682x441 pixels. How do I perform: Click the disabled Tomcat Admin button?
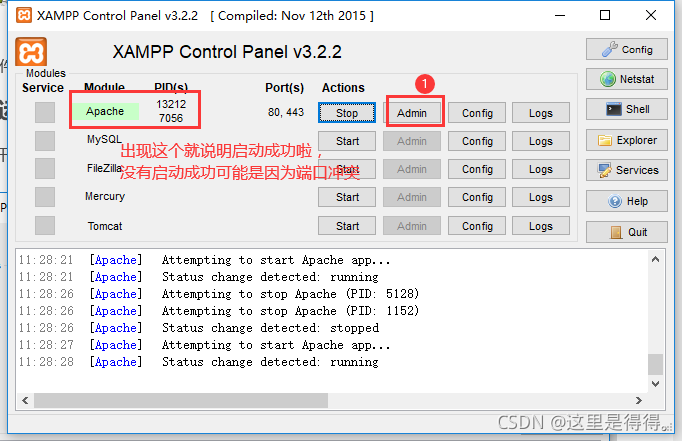pos(412,226)
